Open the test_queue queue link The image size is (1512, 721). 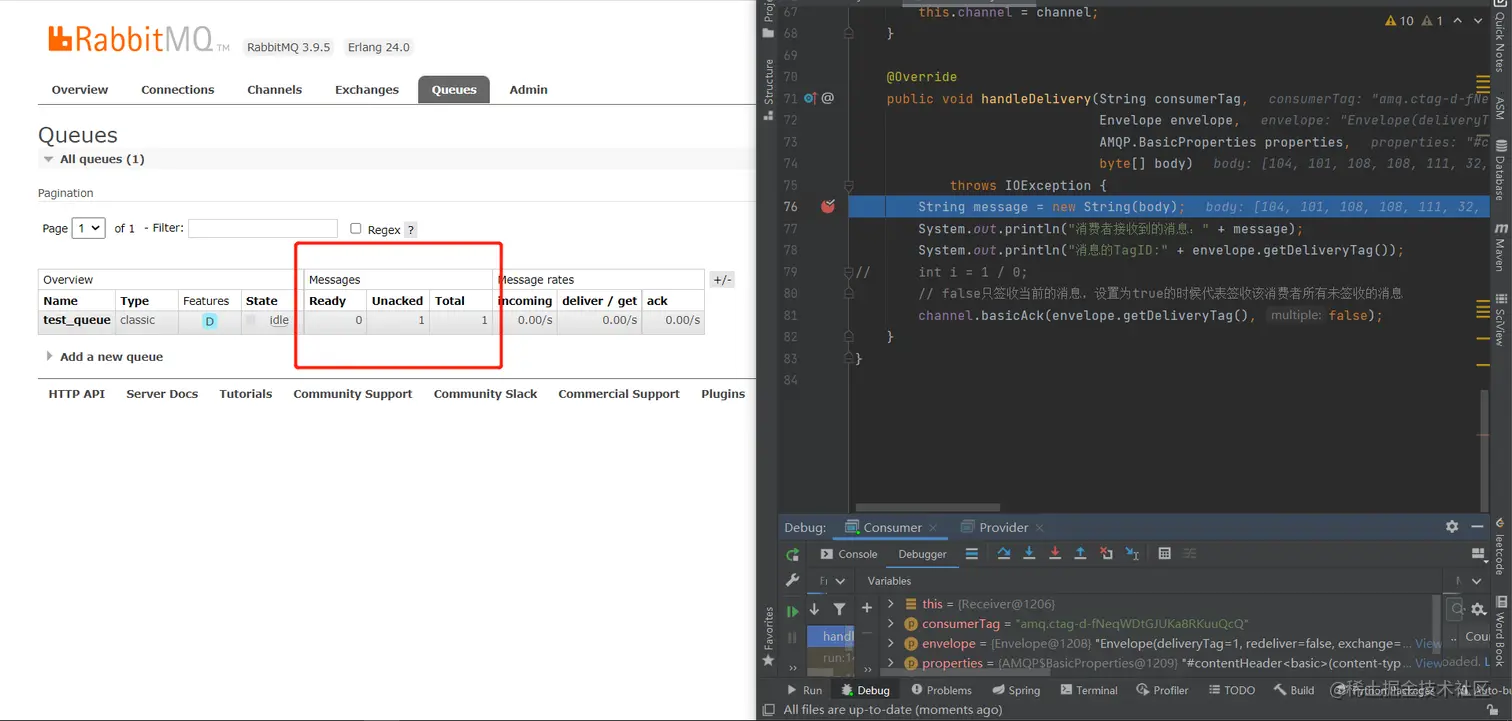point(76,320)
